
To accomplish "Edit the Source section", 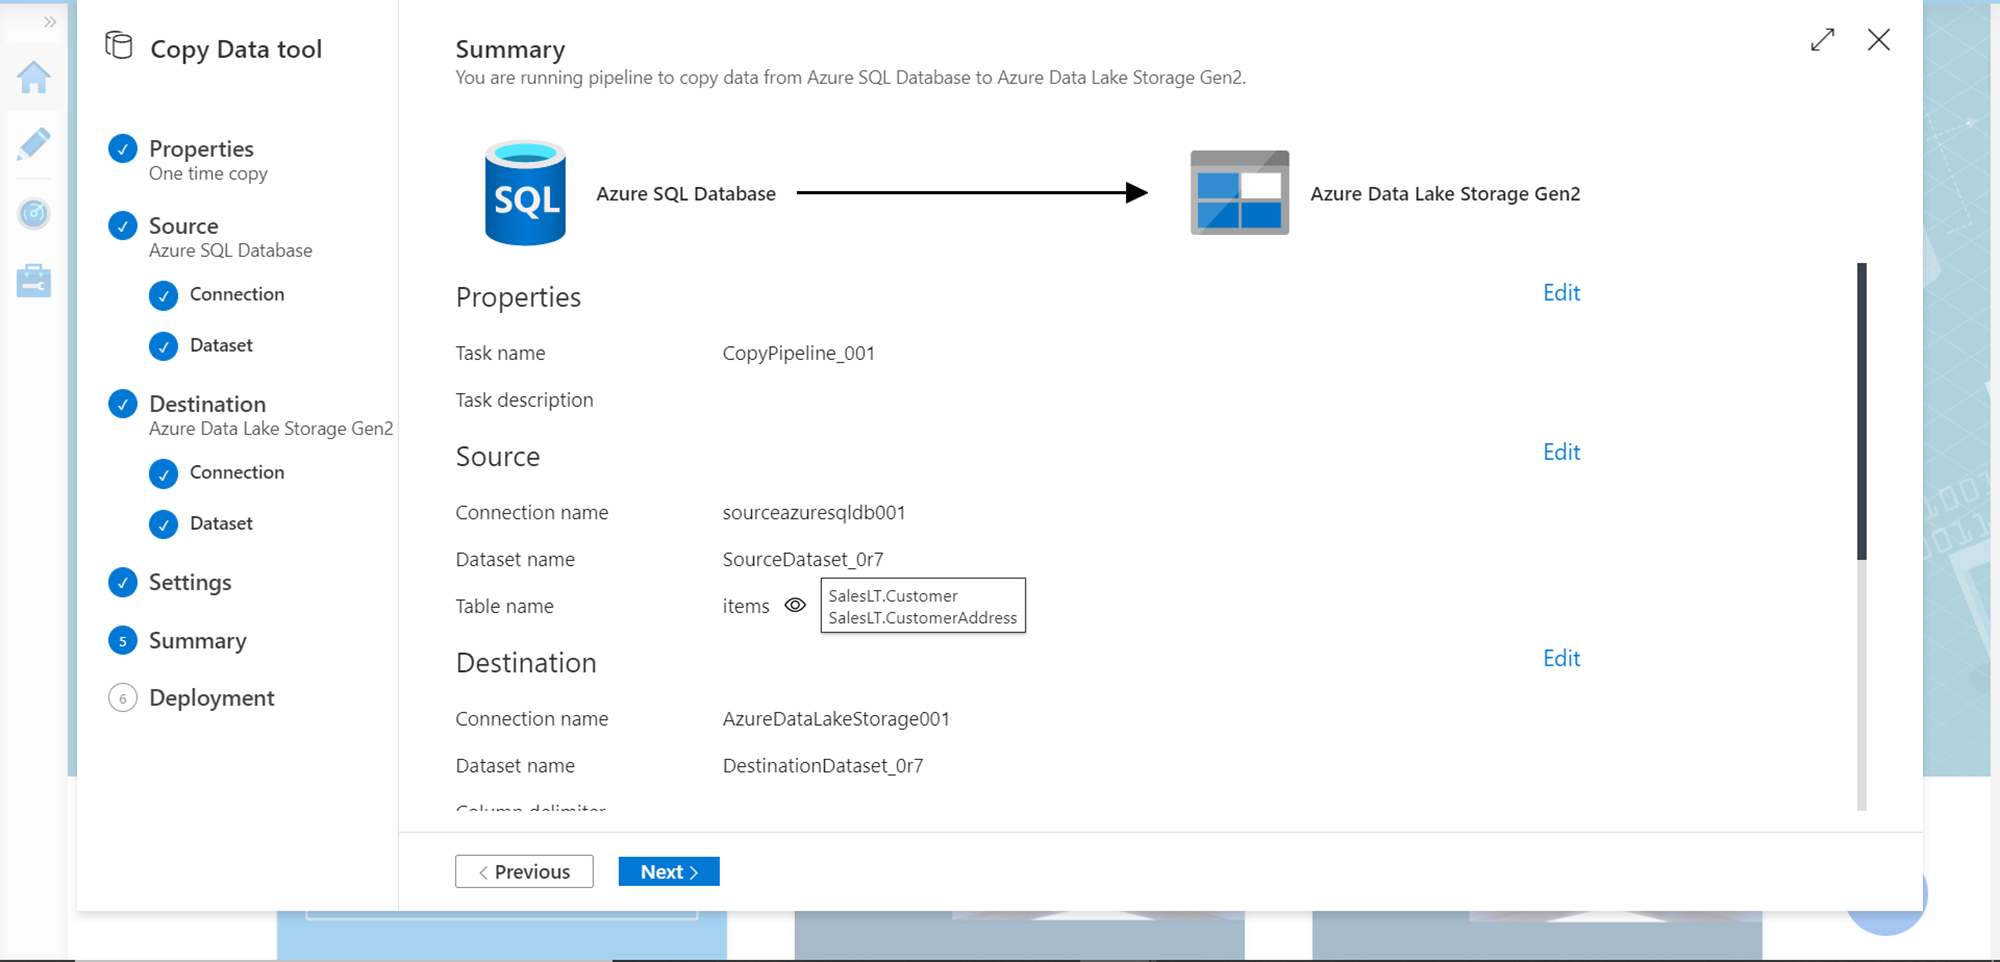I will (1561, 451).
